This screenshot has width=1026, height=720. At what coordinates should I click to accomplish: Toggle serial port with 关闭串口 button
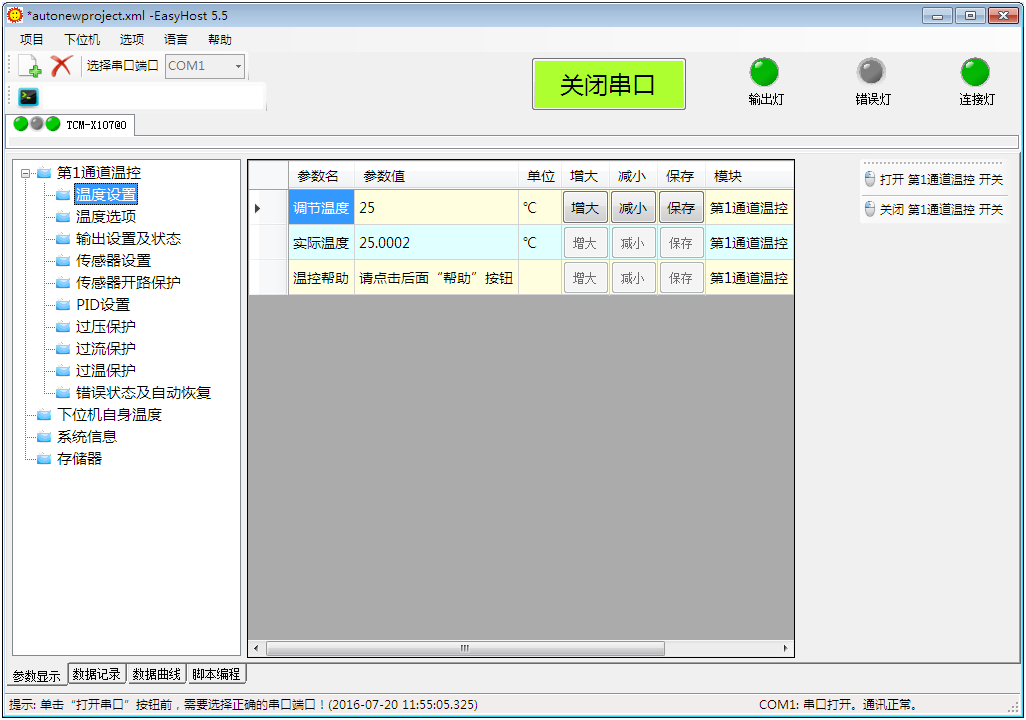[608, 84]
